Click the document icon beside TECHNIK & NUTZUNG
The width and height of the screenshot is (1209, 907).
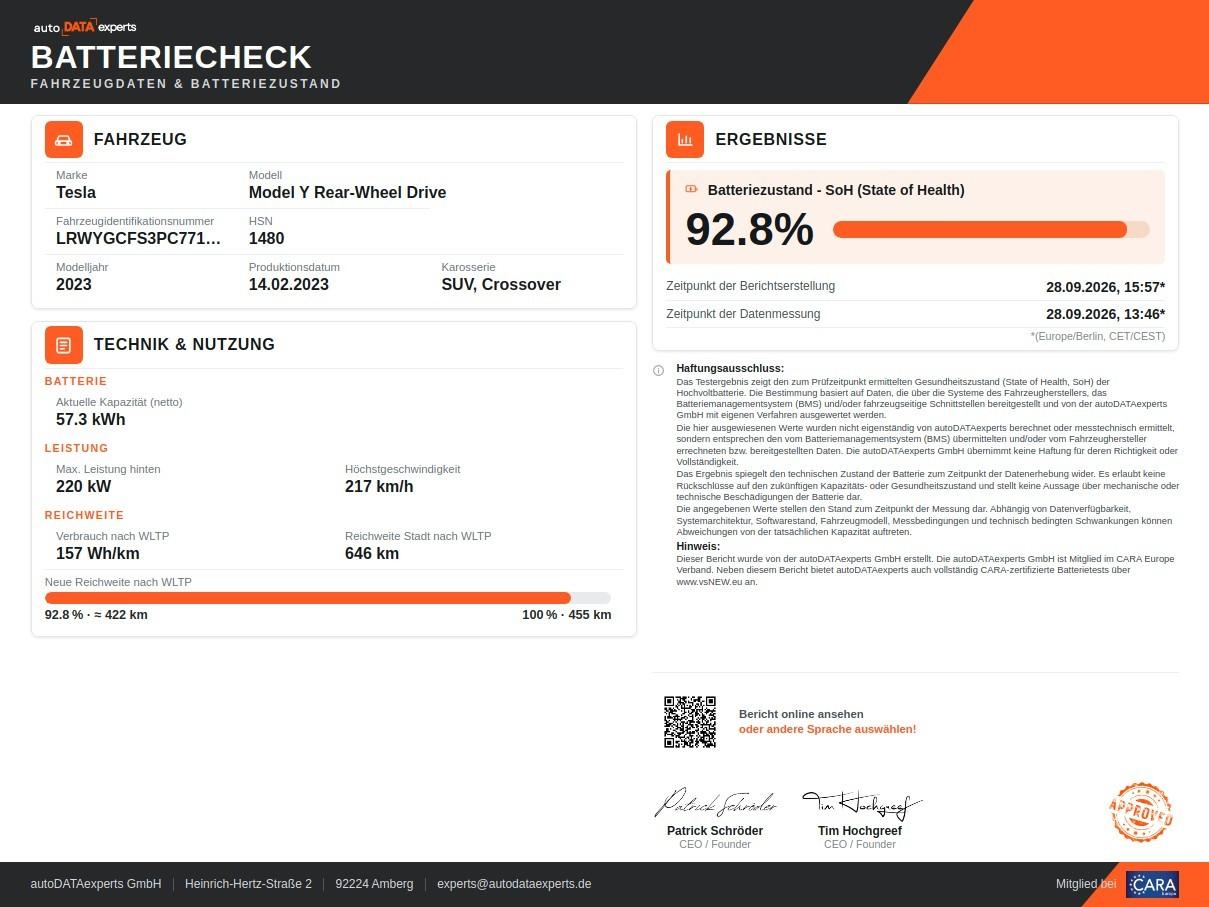tap(64, 345)
